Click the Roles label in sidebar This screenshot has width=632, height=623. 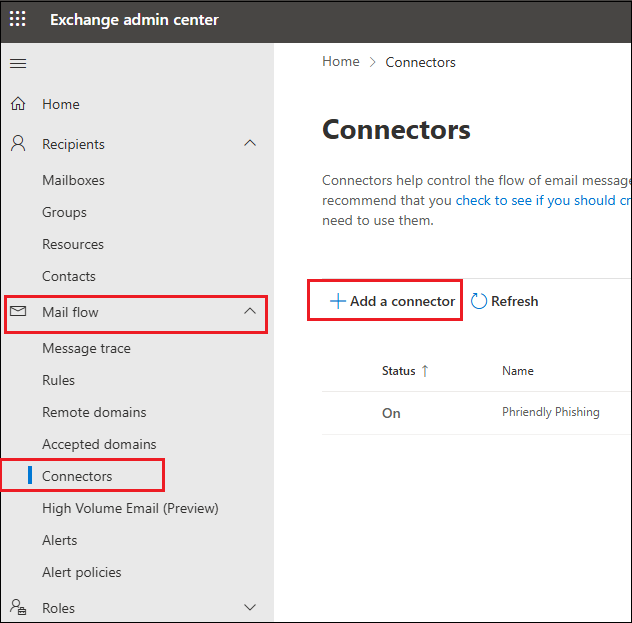pyautogui.click(x=58, y=608)
